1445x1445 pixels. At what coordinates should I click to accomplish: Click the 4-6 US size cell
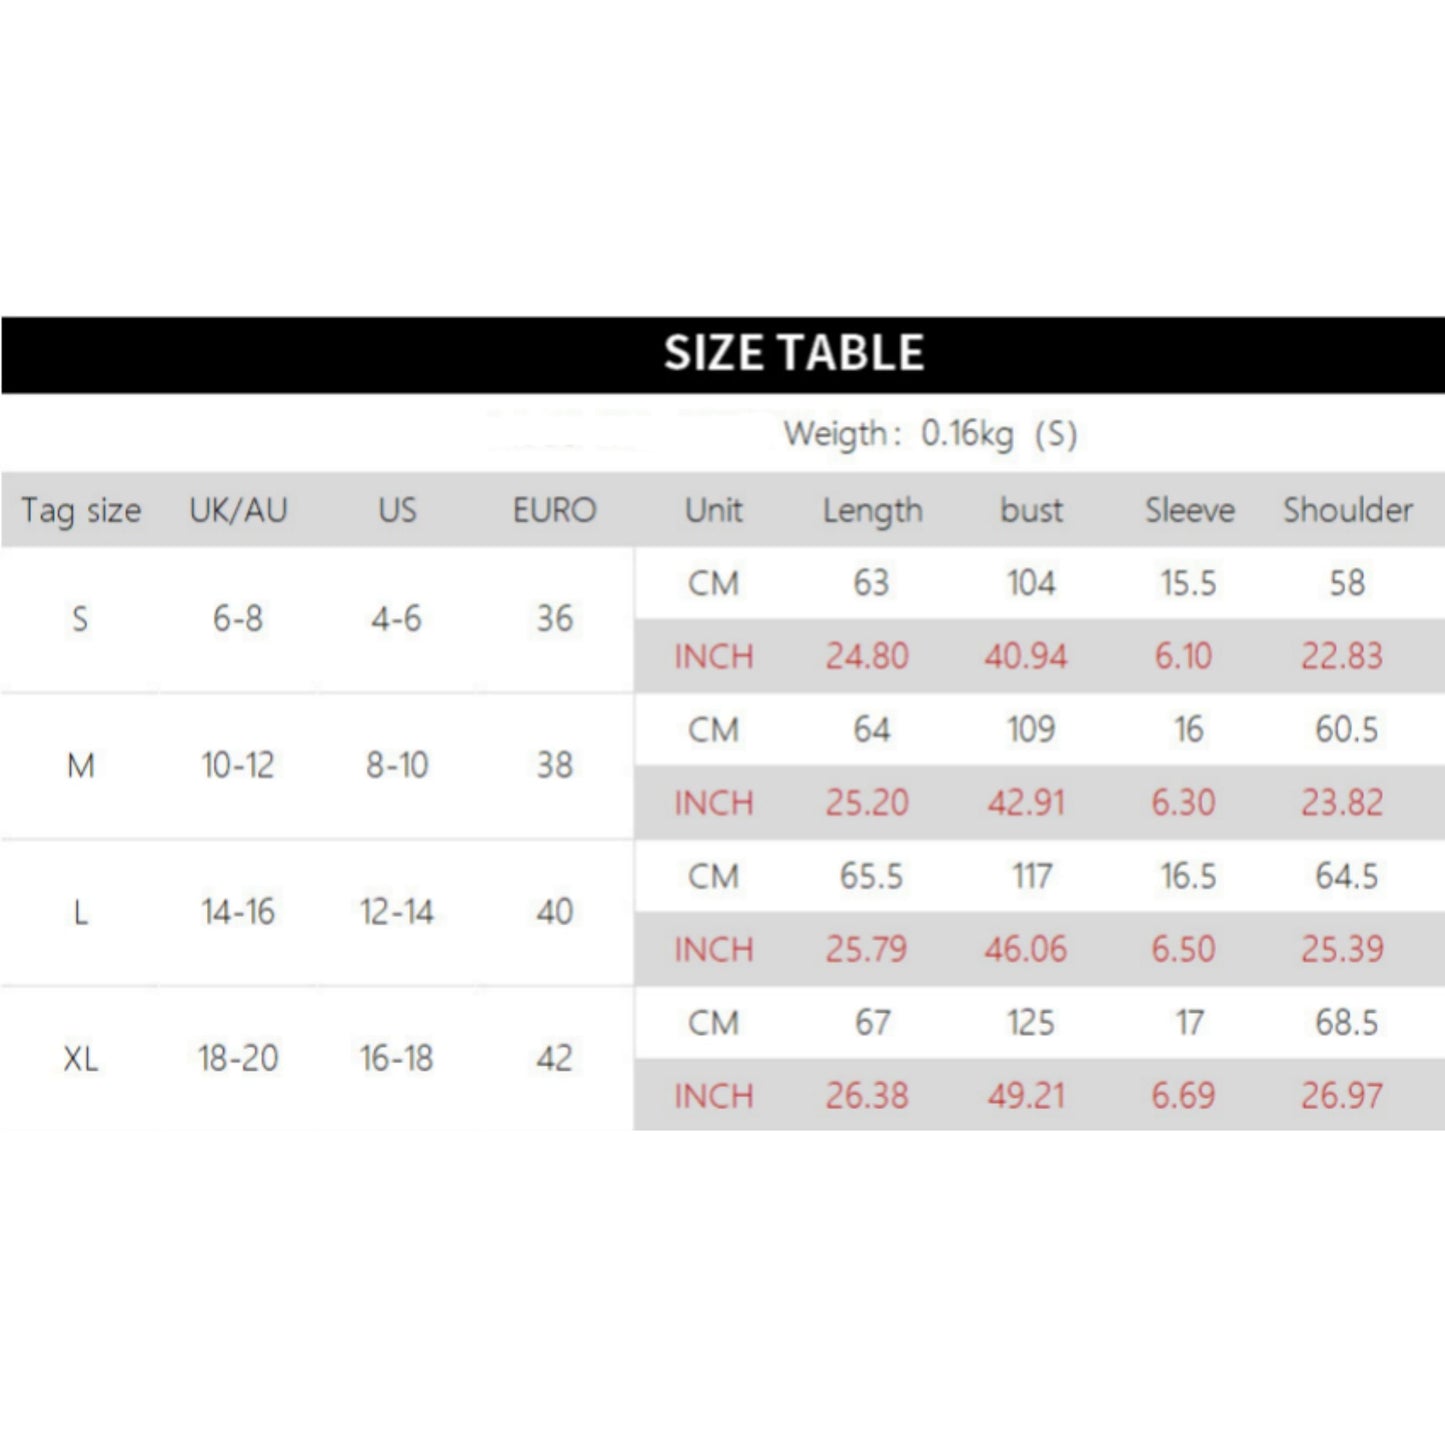[396, 619]
